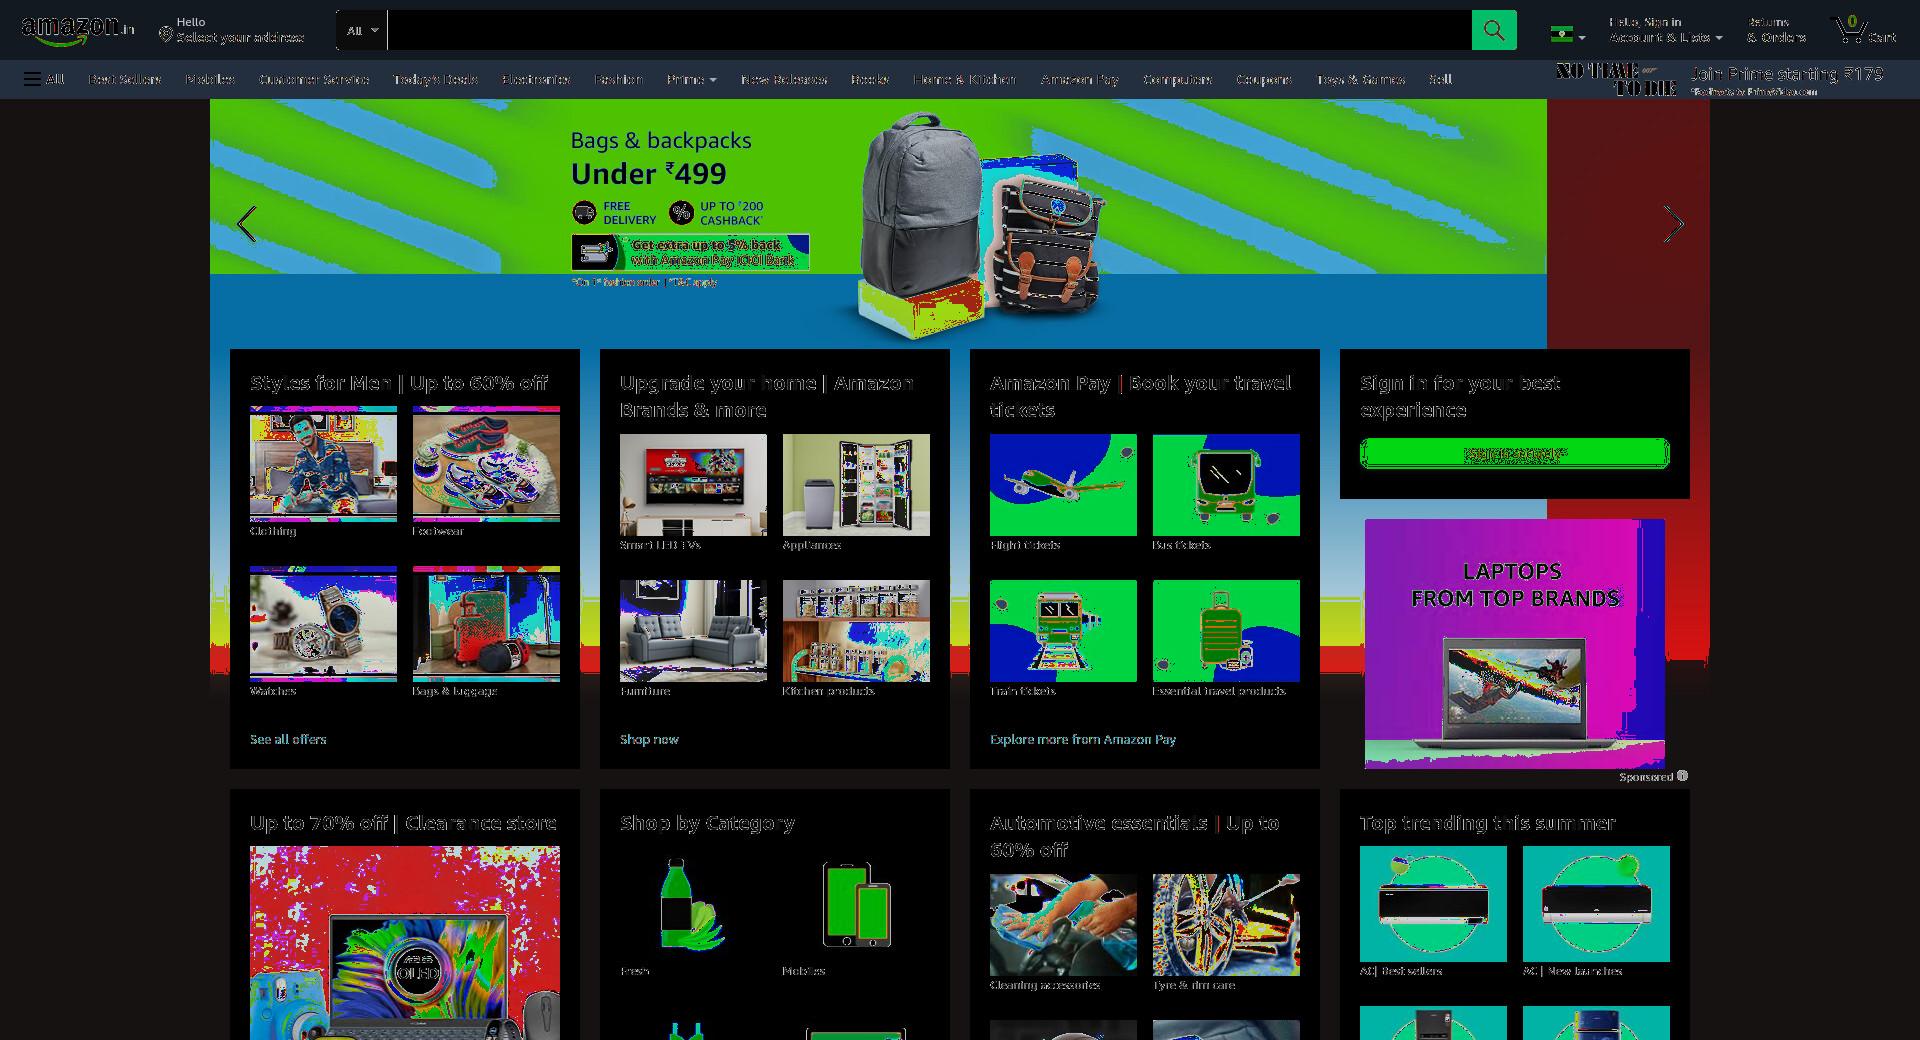
Task: Open Coupons nav item
Action: coord(1263,79)
